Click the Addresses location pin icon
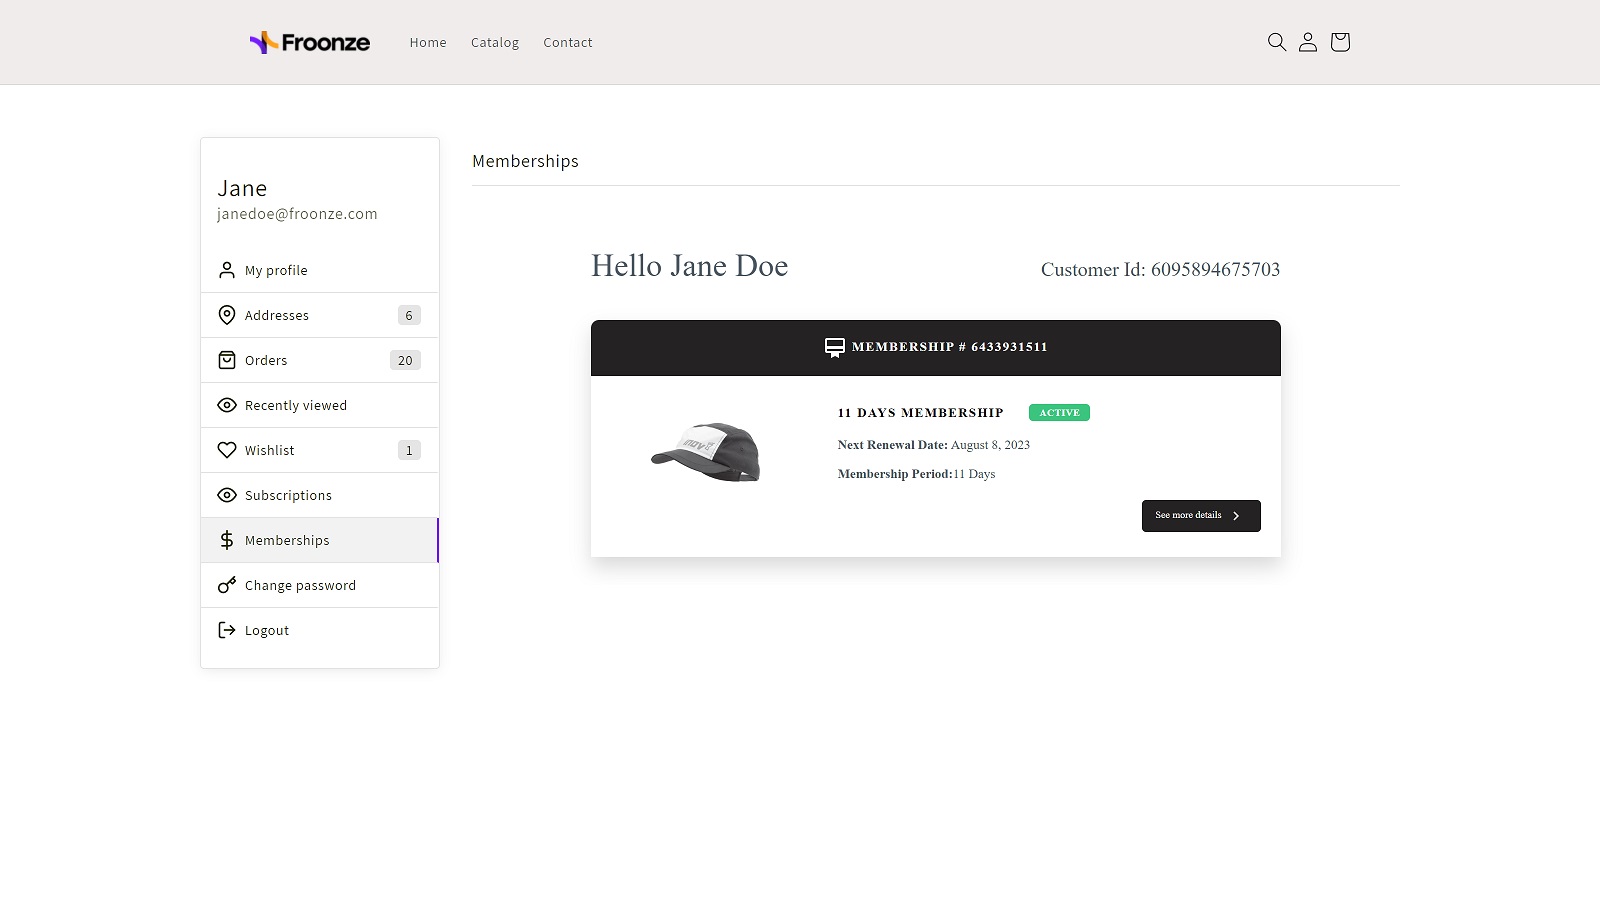 pyautogui.click(x=227, y=315)
